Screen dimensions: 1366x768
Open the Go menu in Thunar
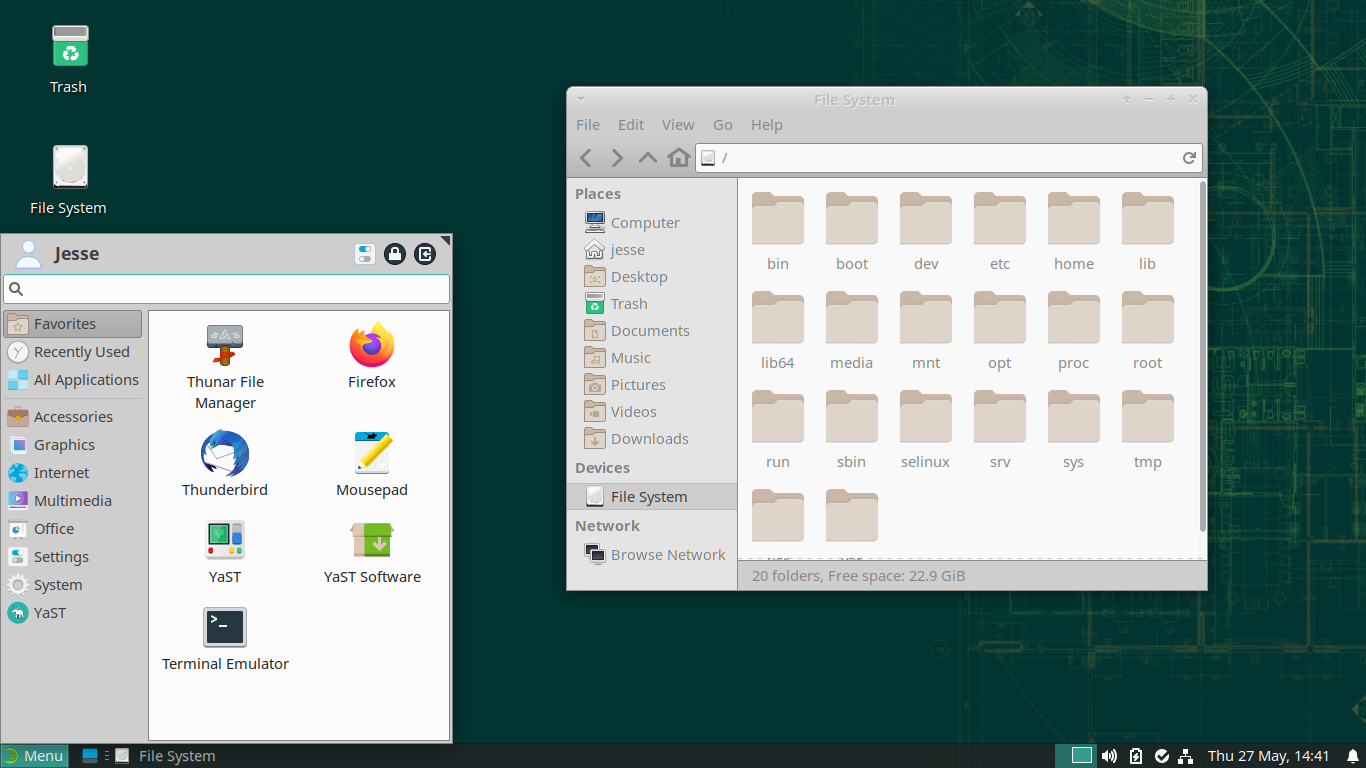point(723,125)
